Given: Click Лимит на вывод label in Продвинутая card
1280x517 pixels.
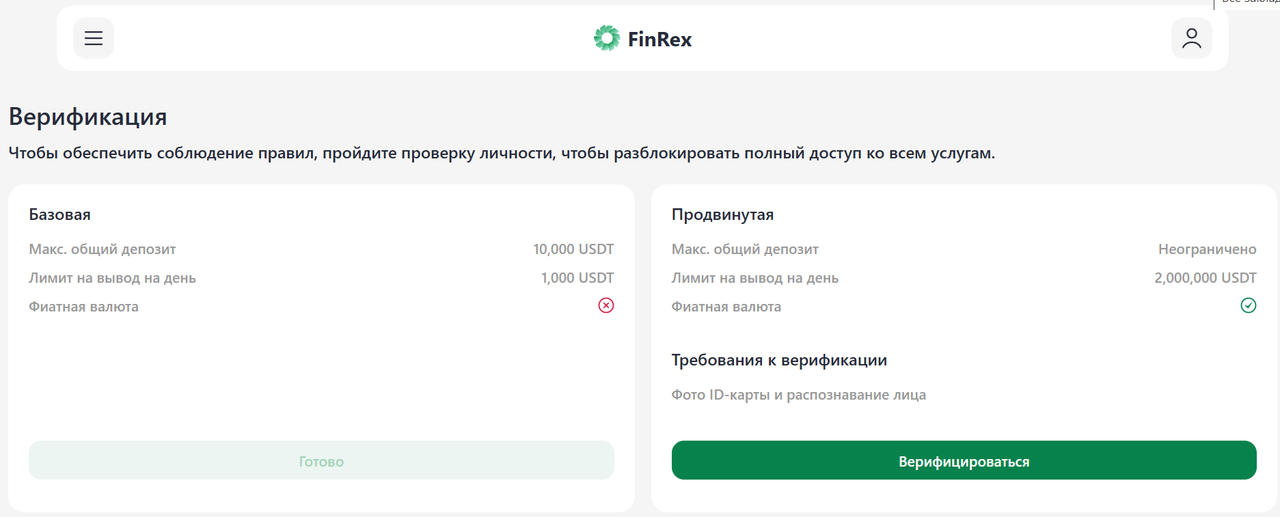Looking at the screenshot, I should pyautogui.click(x=755, y=278).
